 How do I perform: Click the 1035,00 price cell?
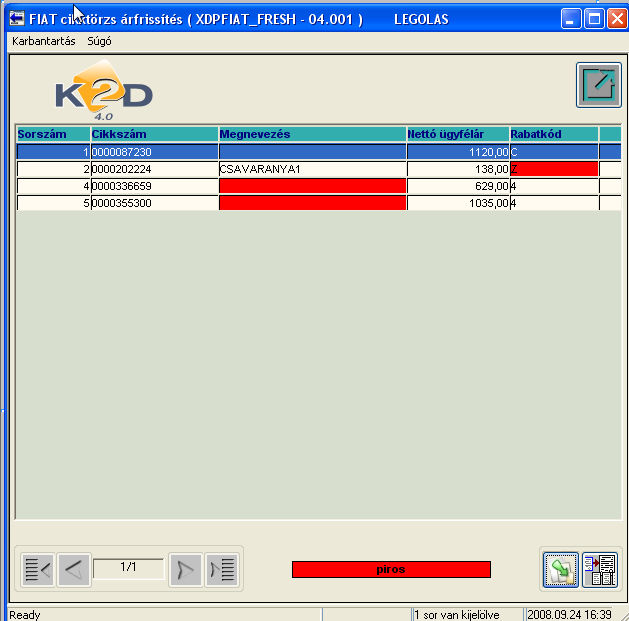[x=458, y=203]
